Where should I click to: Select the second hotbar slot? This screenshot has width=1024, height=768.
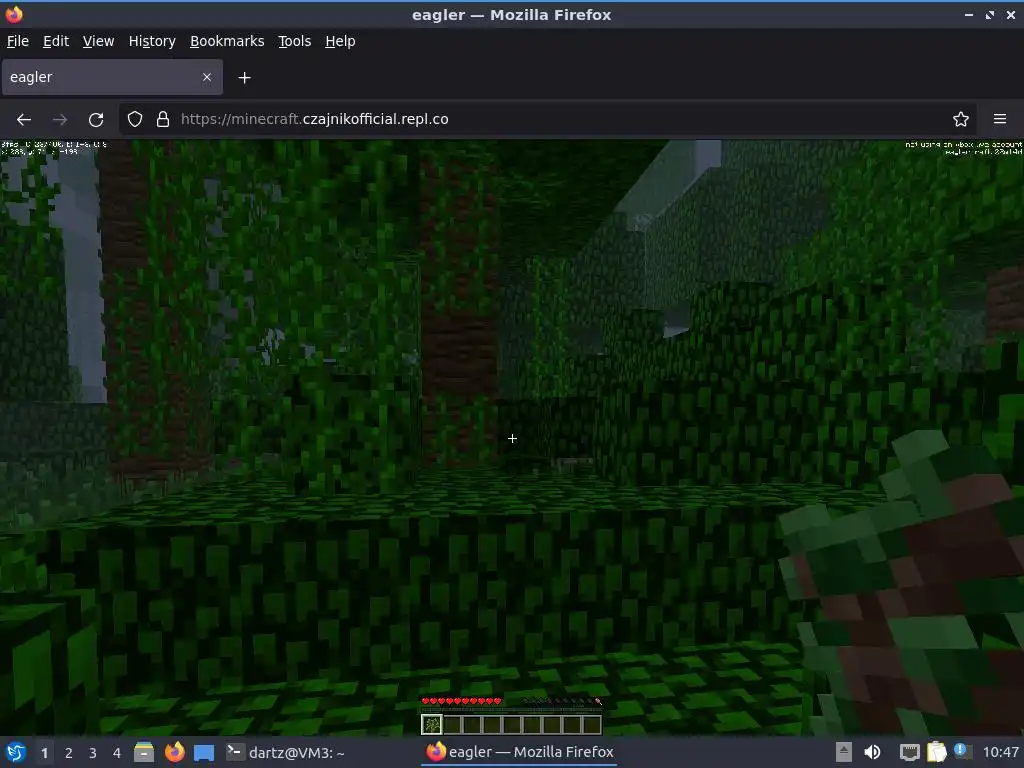click(x=452, y=724)
